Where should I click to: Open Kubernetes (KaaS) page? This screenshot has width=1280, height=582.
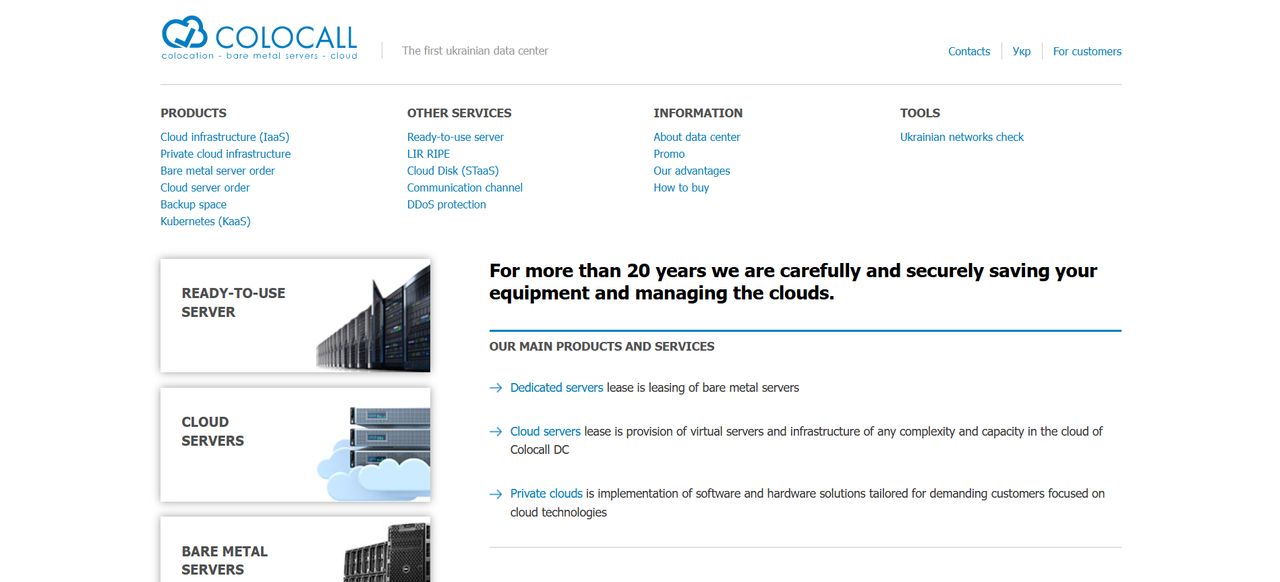click(205, 222)
